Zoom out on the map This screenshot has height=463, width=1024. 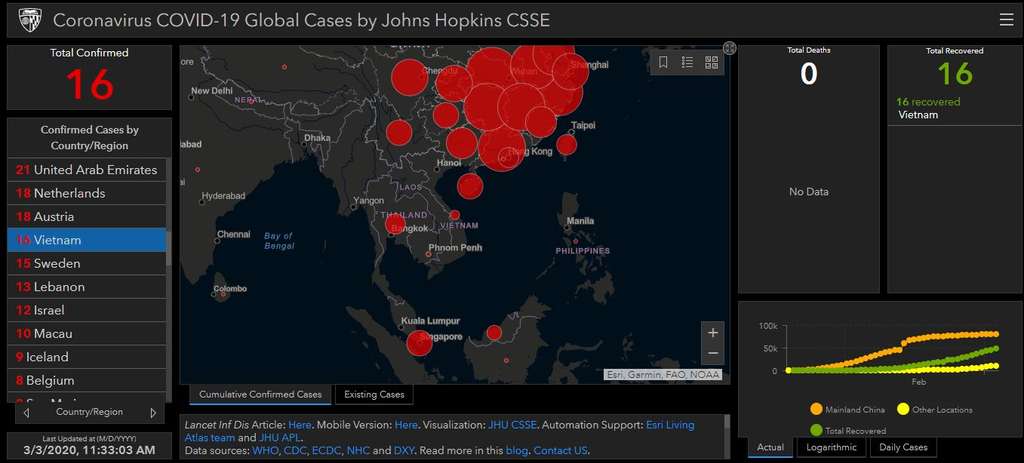coord(712,353)
